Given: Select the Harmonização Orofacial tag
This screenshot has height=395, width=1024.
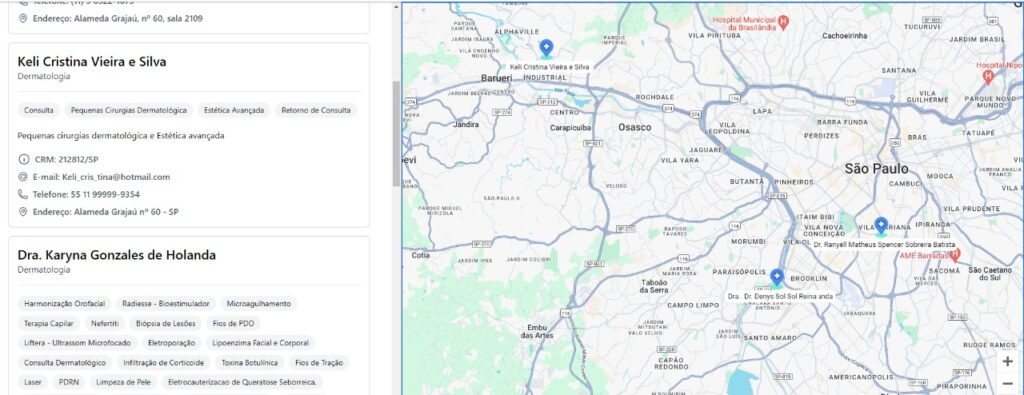Looking at the screenshot, I should (65, 304).
